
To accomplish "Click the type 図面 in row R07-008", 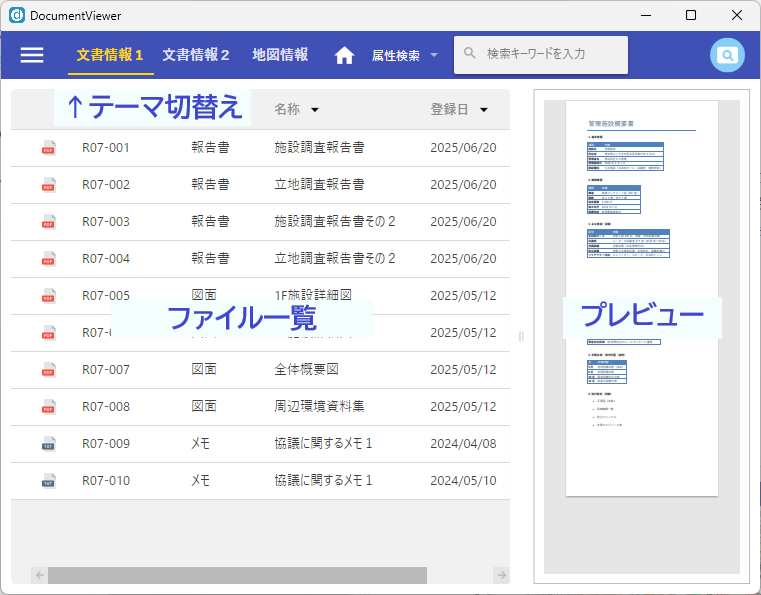I will (x=204, y=407).
